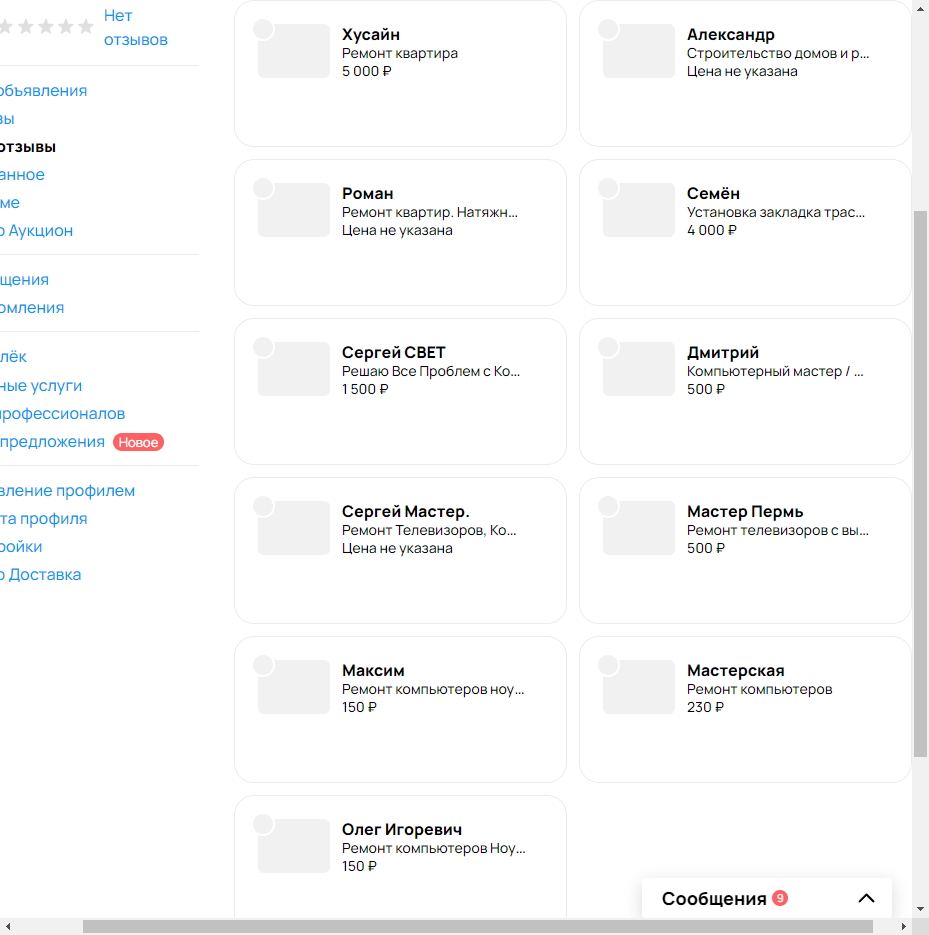This screenshot has height=935, width=929.
Task: Open the ...ойки settings sidebar link
Action: [21, 547]
